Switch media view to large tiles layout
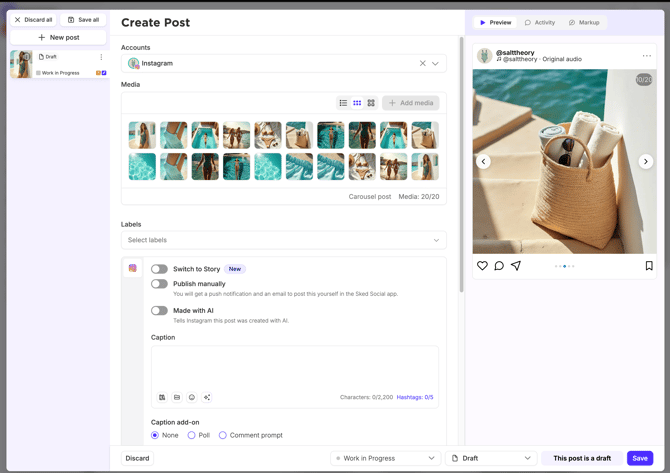This screenshot has width=670, height=473. point(371,103)
